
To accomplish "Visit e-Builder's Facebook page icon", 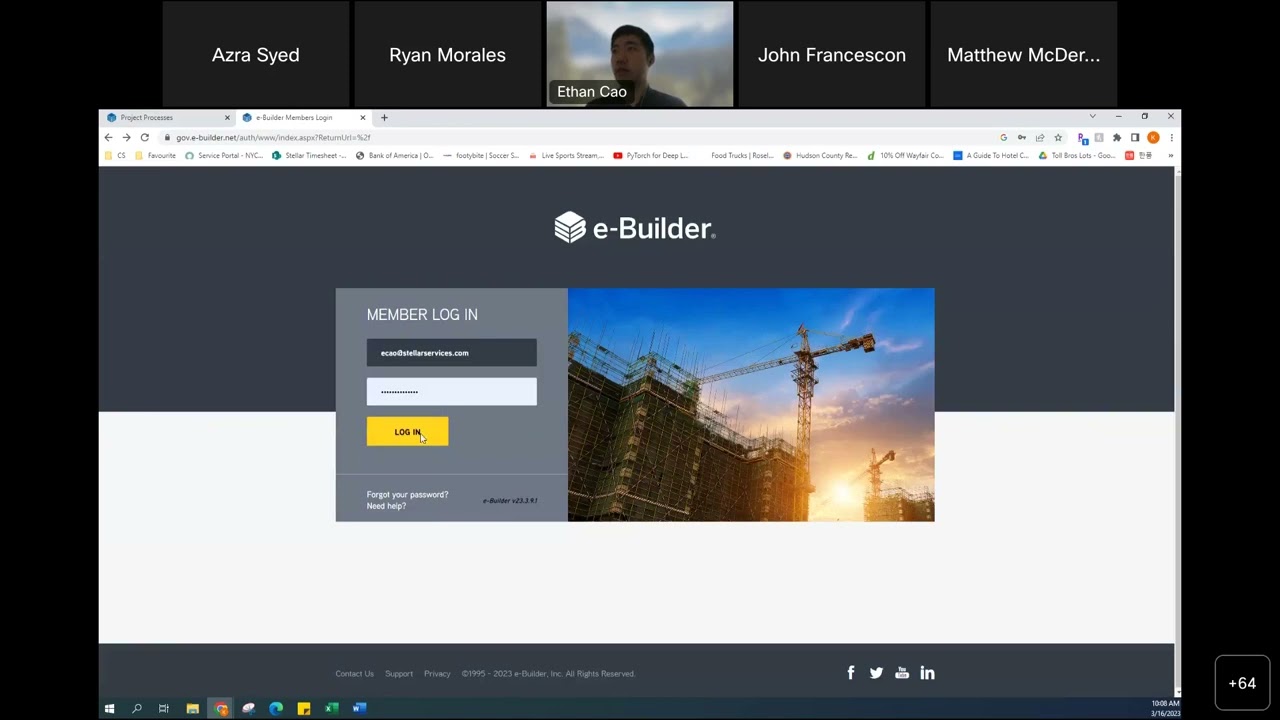I will click(851, 673).
